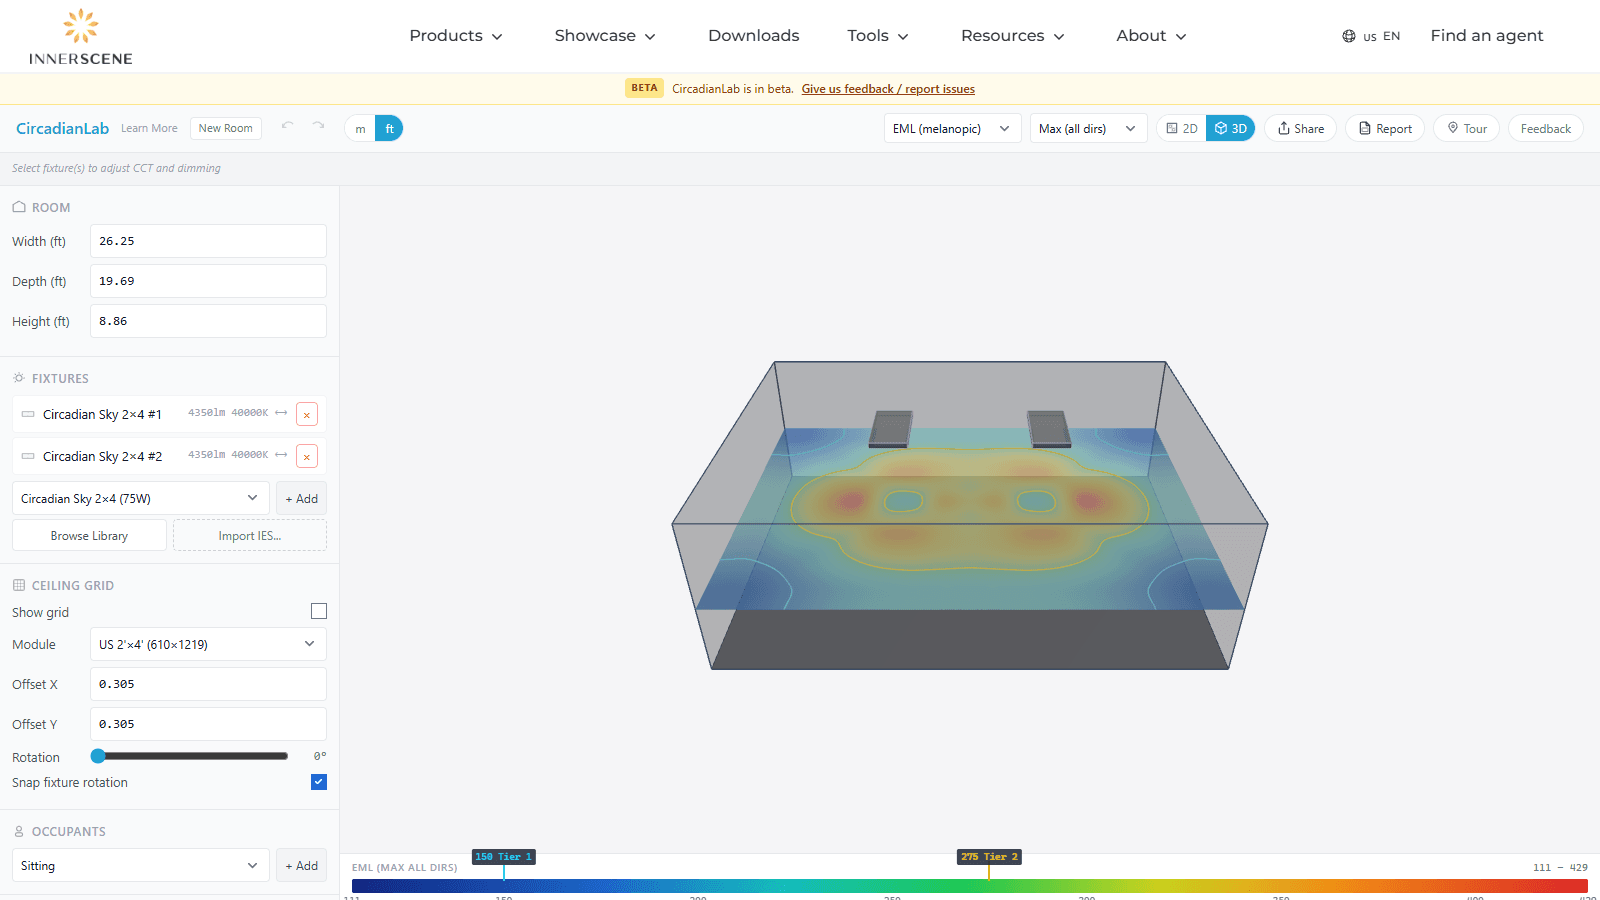Click the Fixtures section sun icon
The image size is (1600, 900).
[x=19, y=378]
